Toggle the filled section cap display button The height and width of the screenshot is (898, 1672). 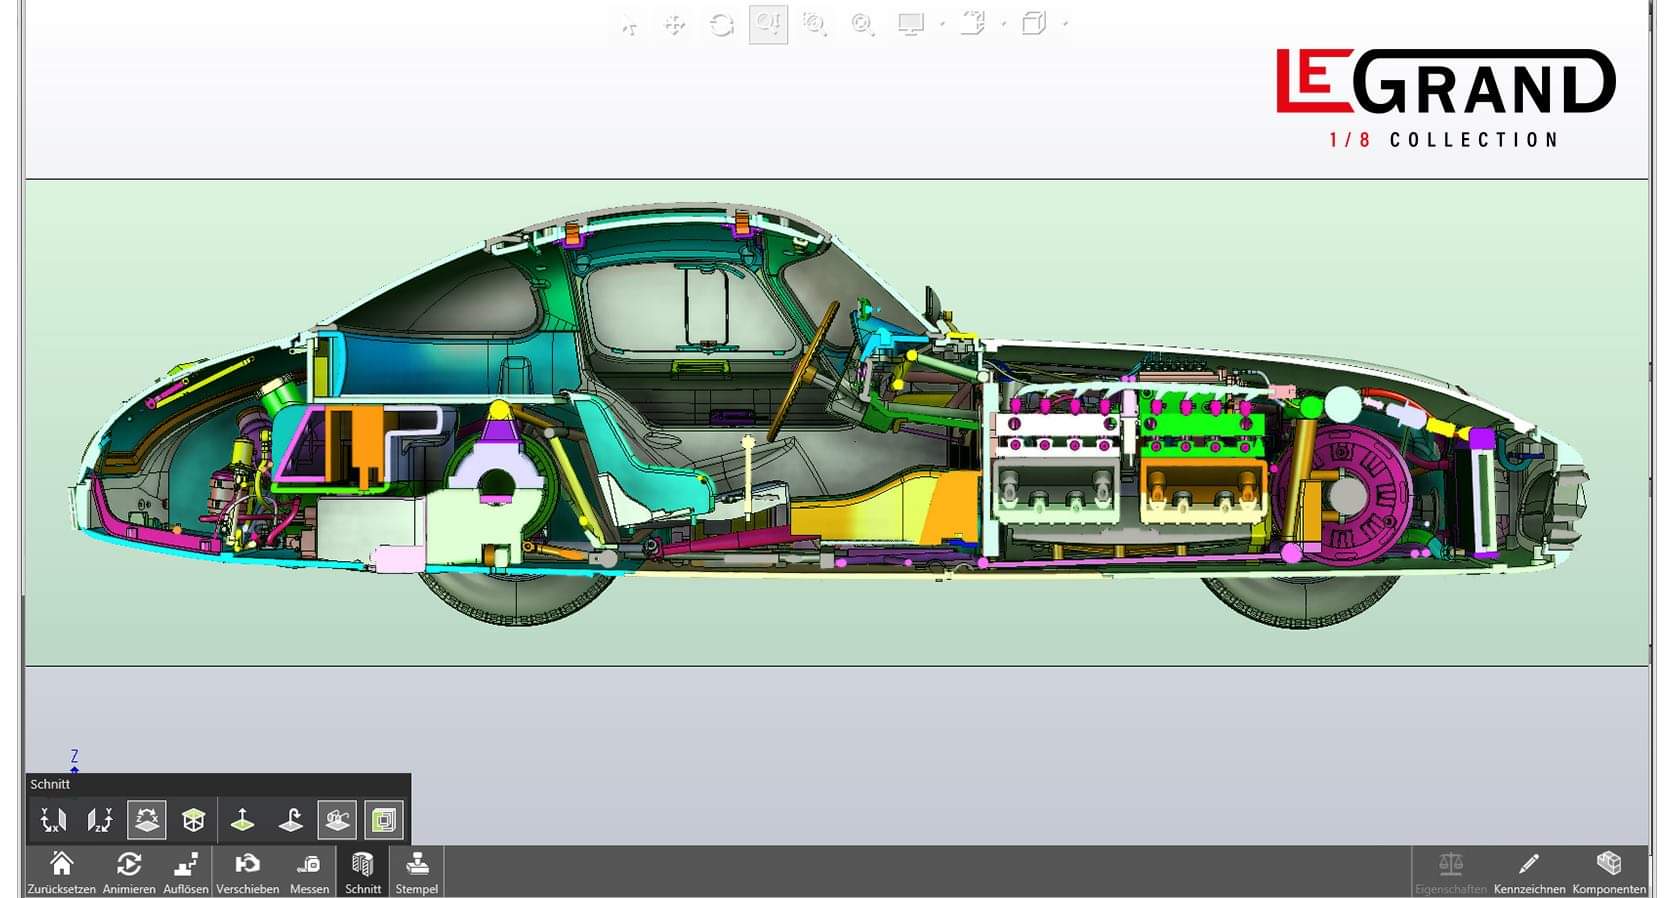point(384,821)
